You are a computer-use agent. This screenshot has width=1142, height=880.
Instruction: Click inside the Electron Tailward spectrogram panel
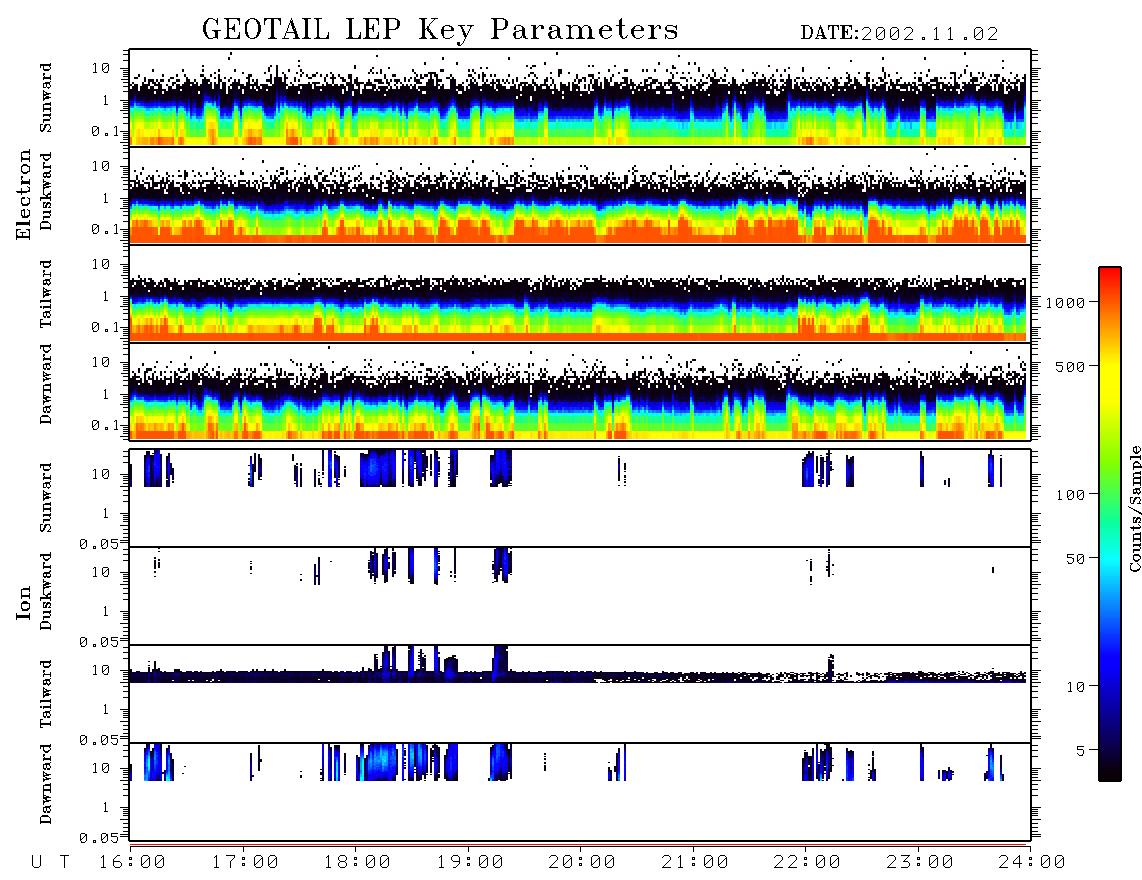point(580,293)
